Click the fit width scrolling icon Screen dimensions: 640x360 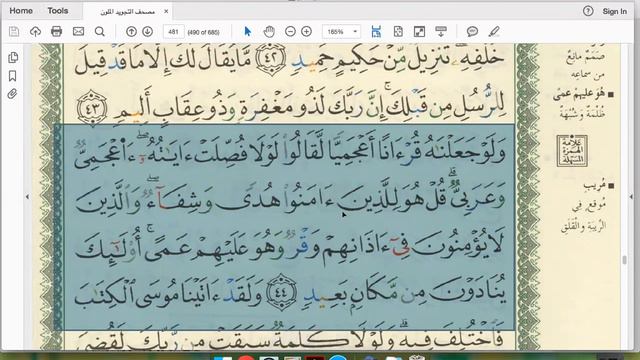pos(376,31)
